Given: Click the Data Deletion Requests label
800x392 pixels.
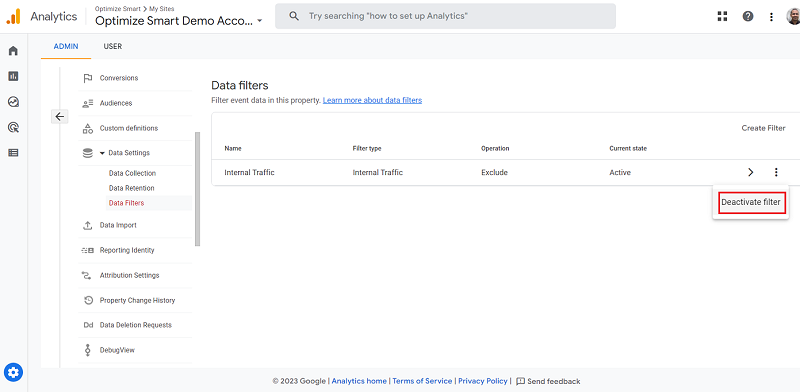Looking at the screenshot, I should [x=136, y=325].
